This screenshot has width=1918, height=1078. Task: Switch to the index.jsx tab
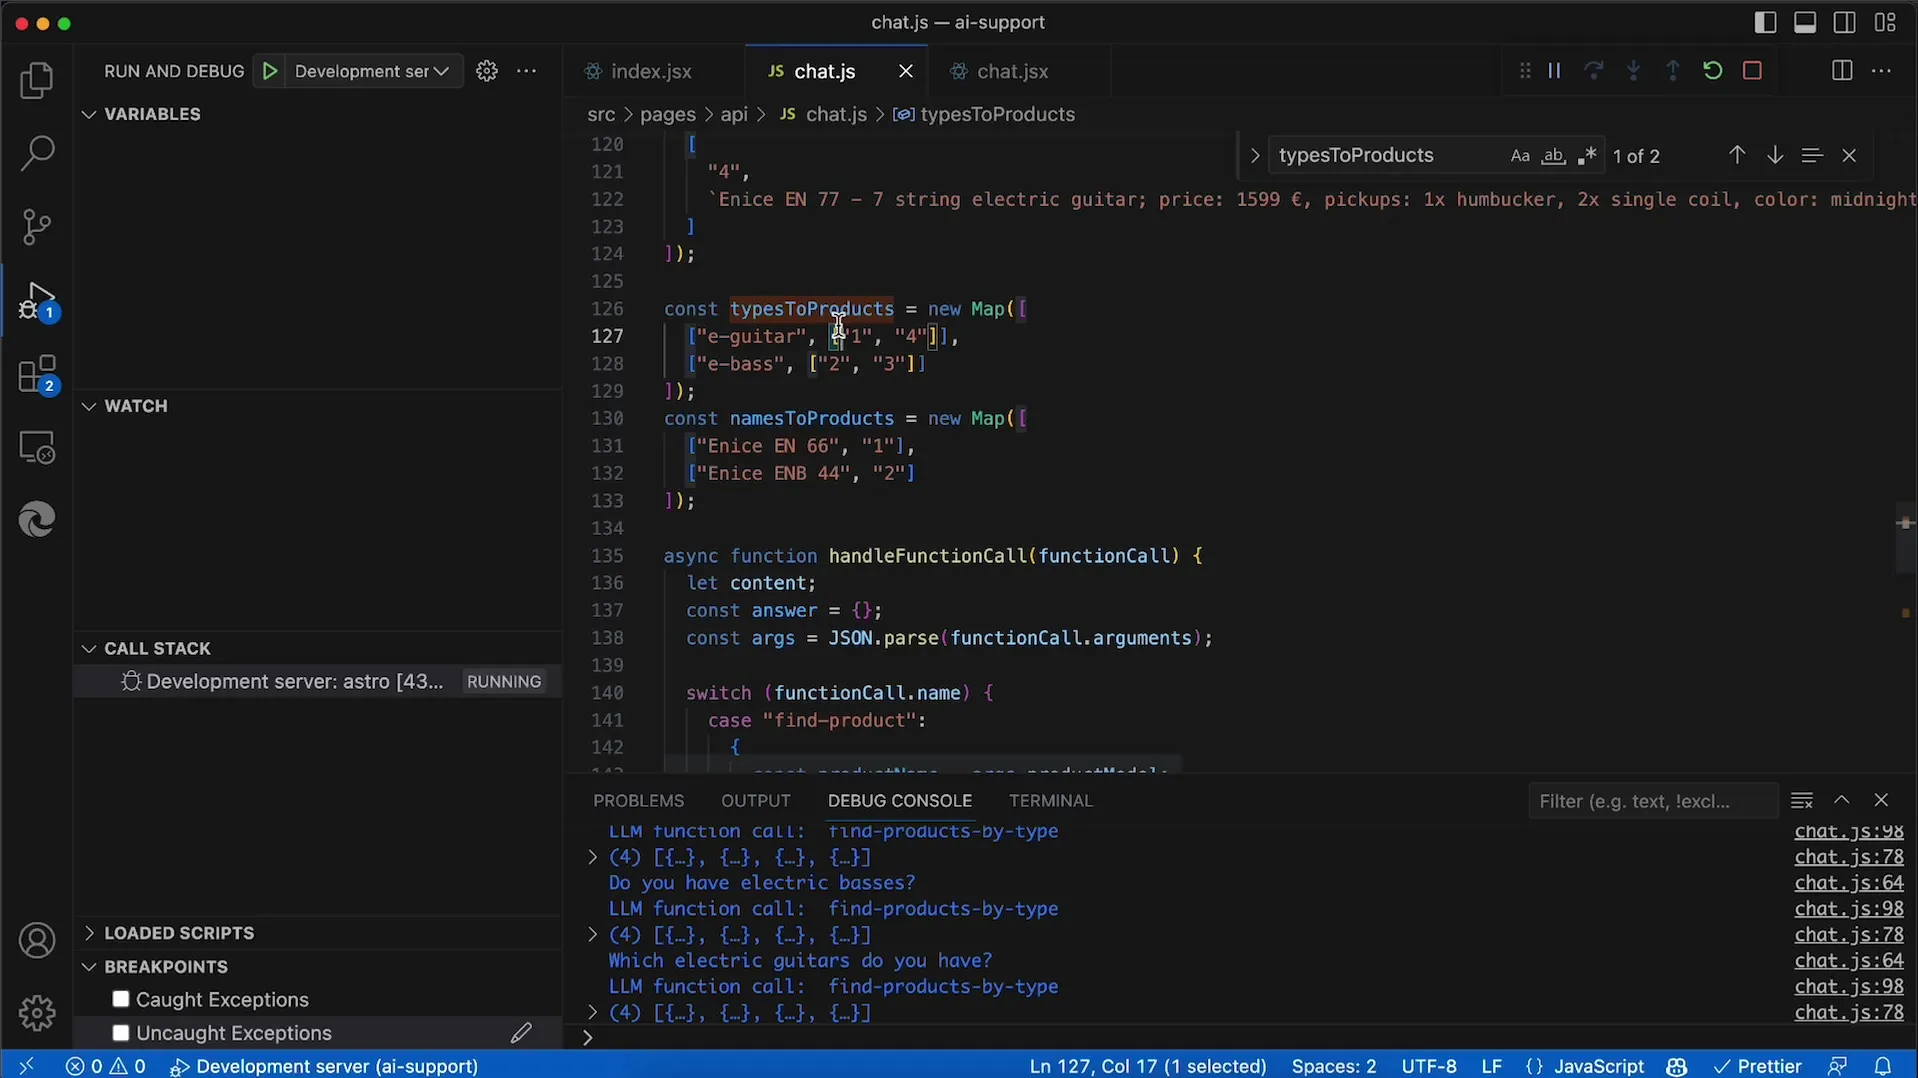tap(651, 71)
